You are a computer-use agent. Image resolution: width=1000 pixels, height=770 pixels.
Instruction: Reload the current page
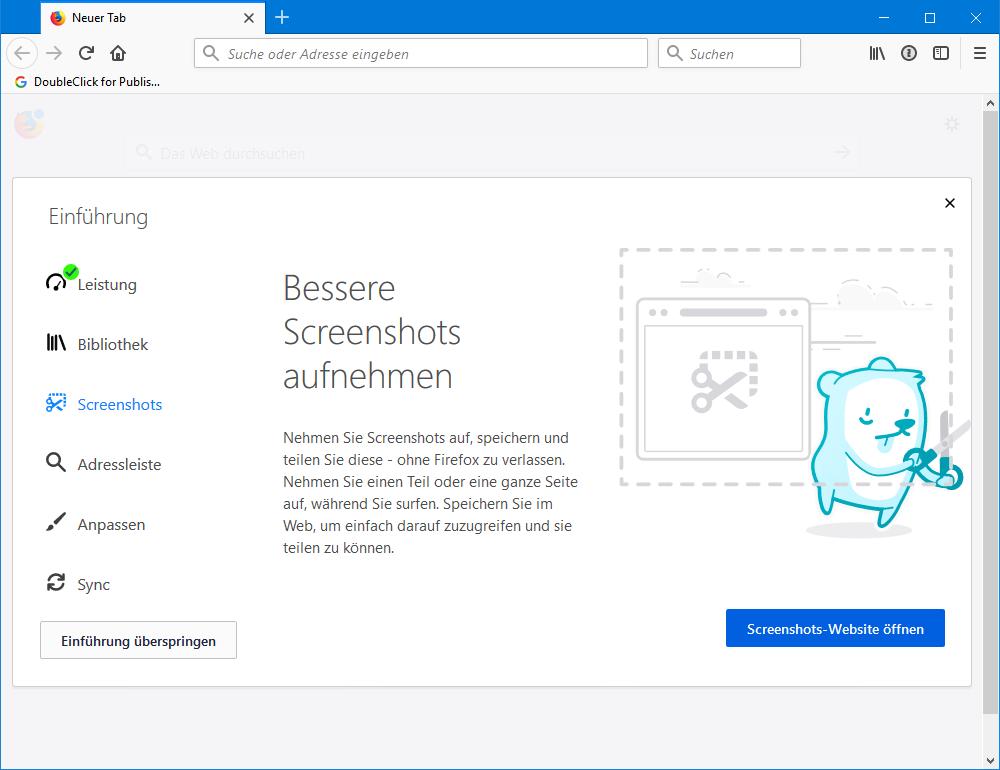click(86, 53)
